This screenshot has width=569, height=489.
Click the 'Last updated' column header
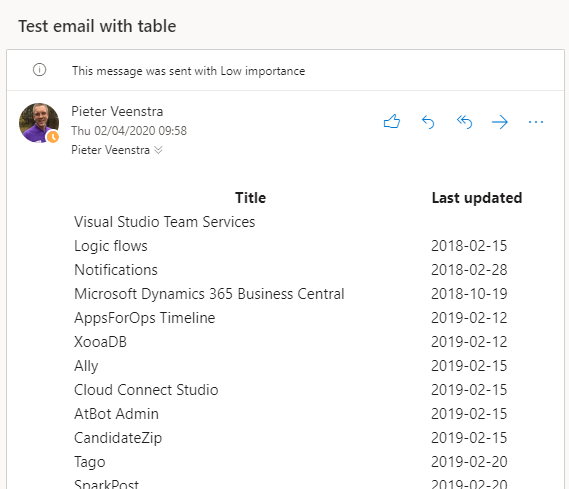pyautogui.click(x=477, y=198)
